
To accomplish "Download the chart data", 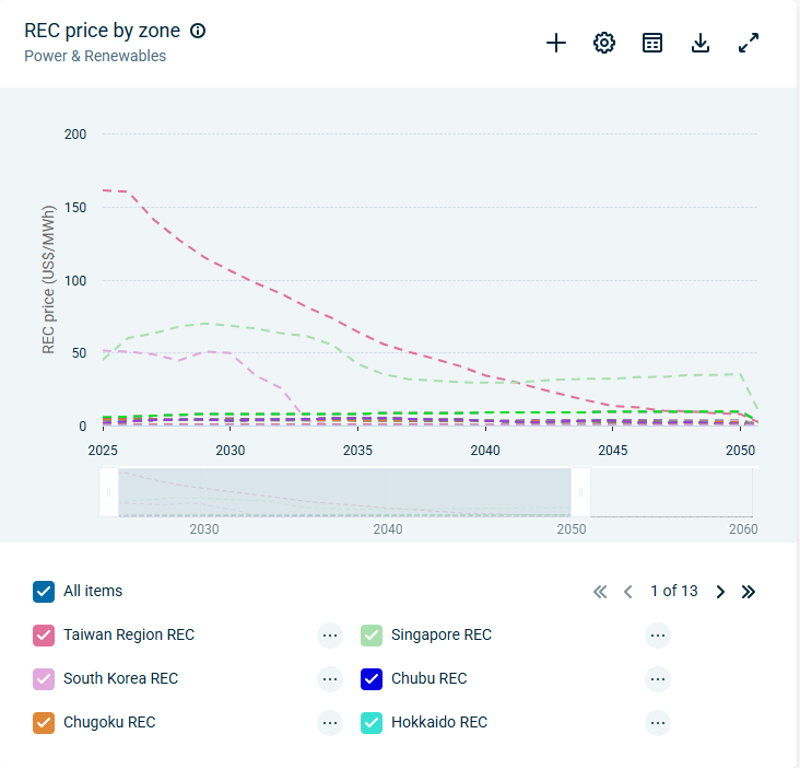I will (701, 43).
